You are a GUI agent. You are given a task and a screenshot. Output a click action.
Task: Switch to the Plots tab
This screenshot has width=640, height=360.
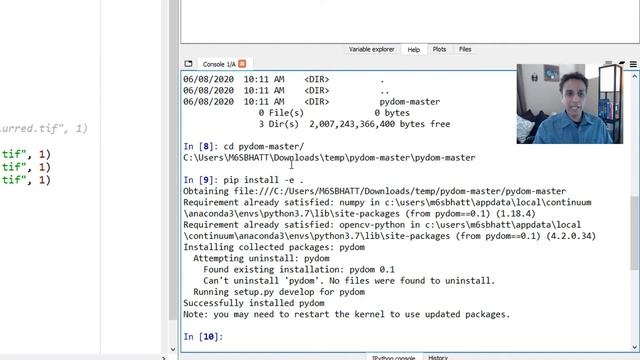tap(439, 49)
